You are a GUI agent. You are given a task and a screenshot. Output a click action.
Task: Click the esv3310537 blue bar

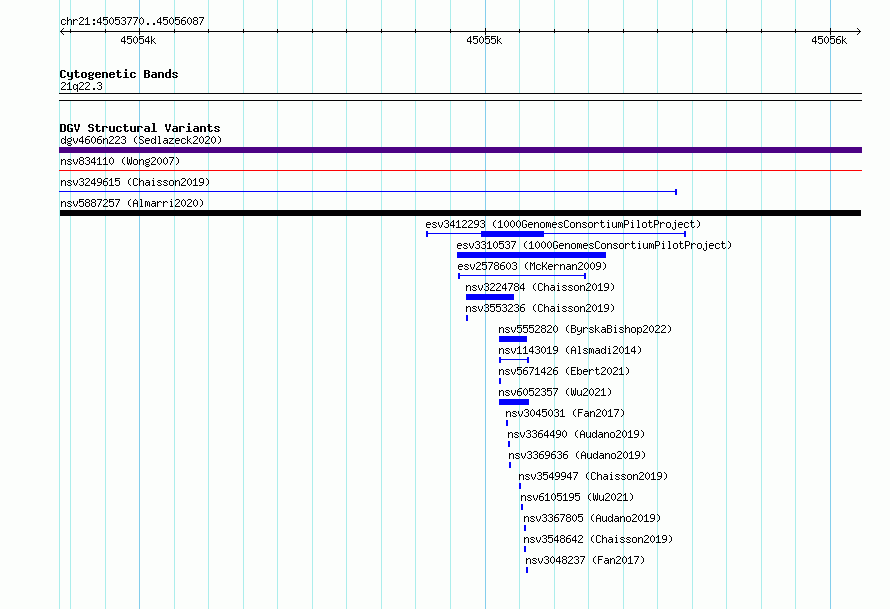[531, 255]
